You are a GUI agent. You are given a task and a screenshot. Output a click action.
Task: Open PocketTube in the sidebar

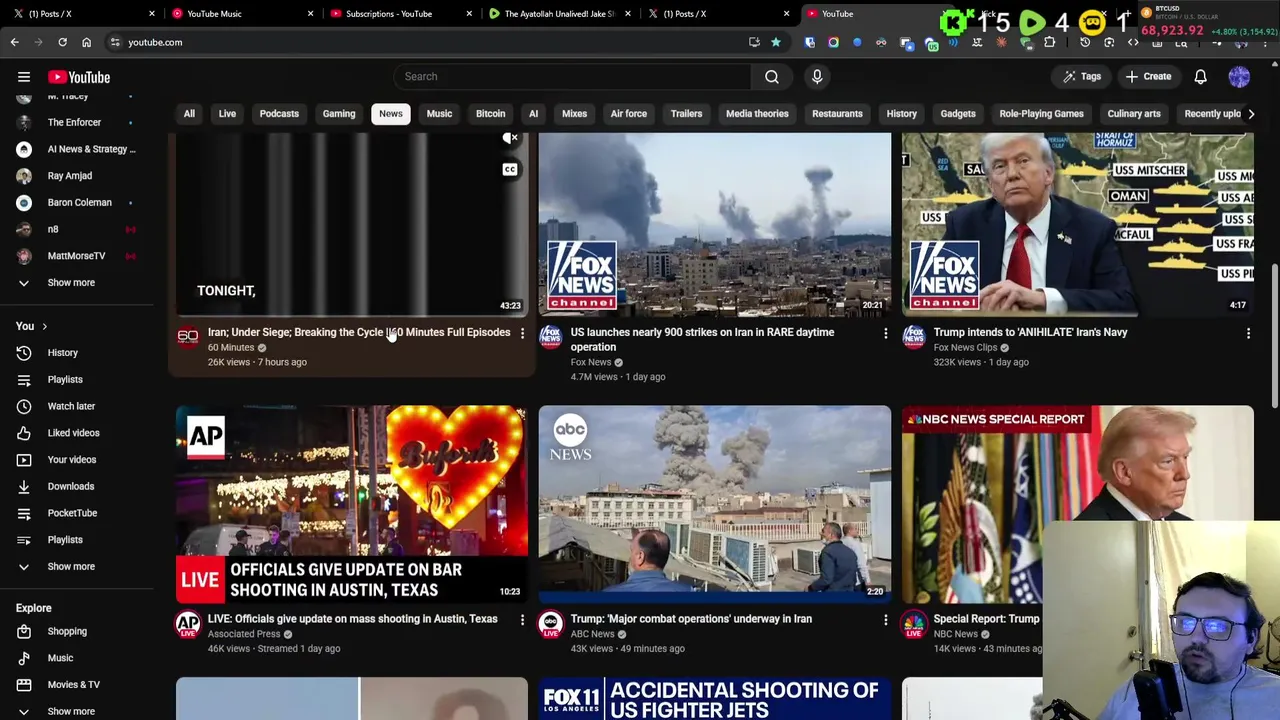[72, 513]
